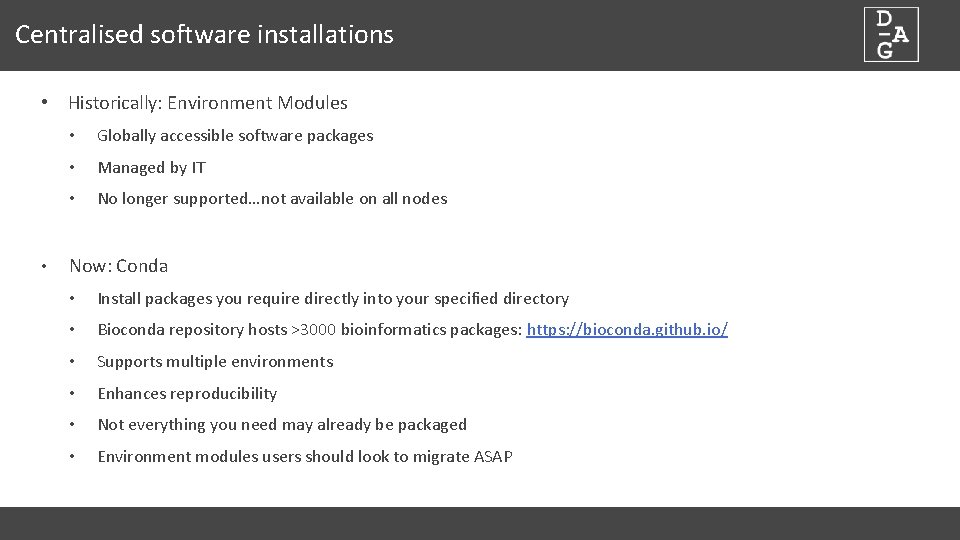Select 'Supports multiple environments' bullet
960x540 pixels.
point(216,361)
